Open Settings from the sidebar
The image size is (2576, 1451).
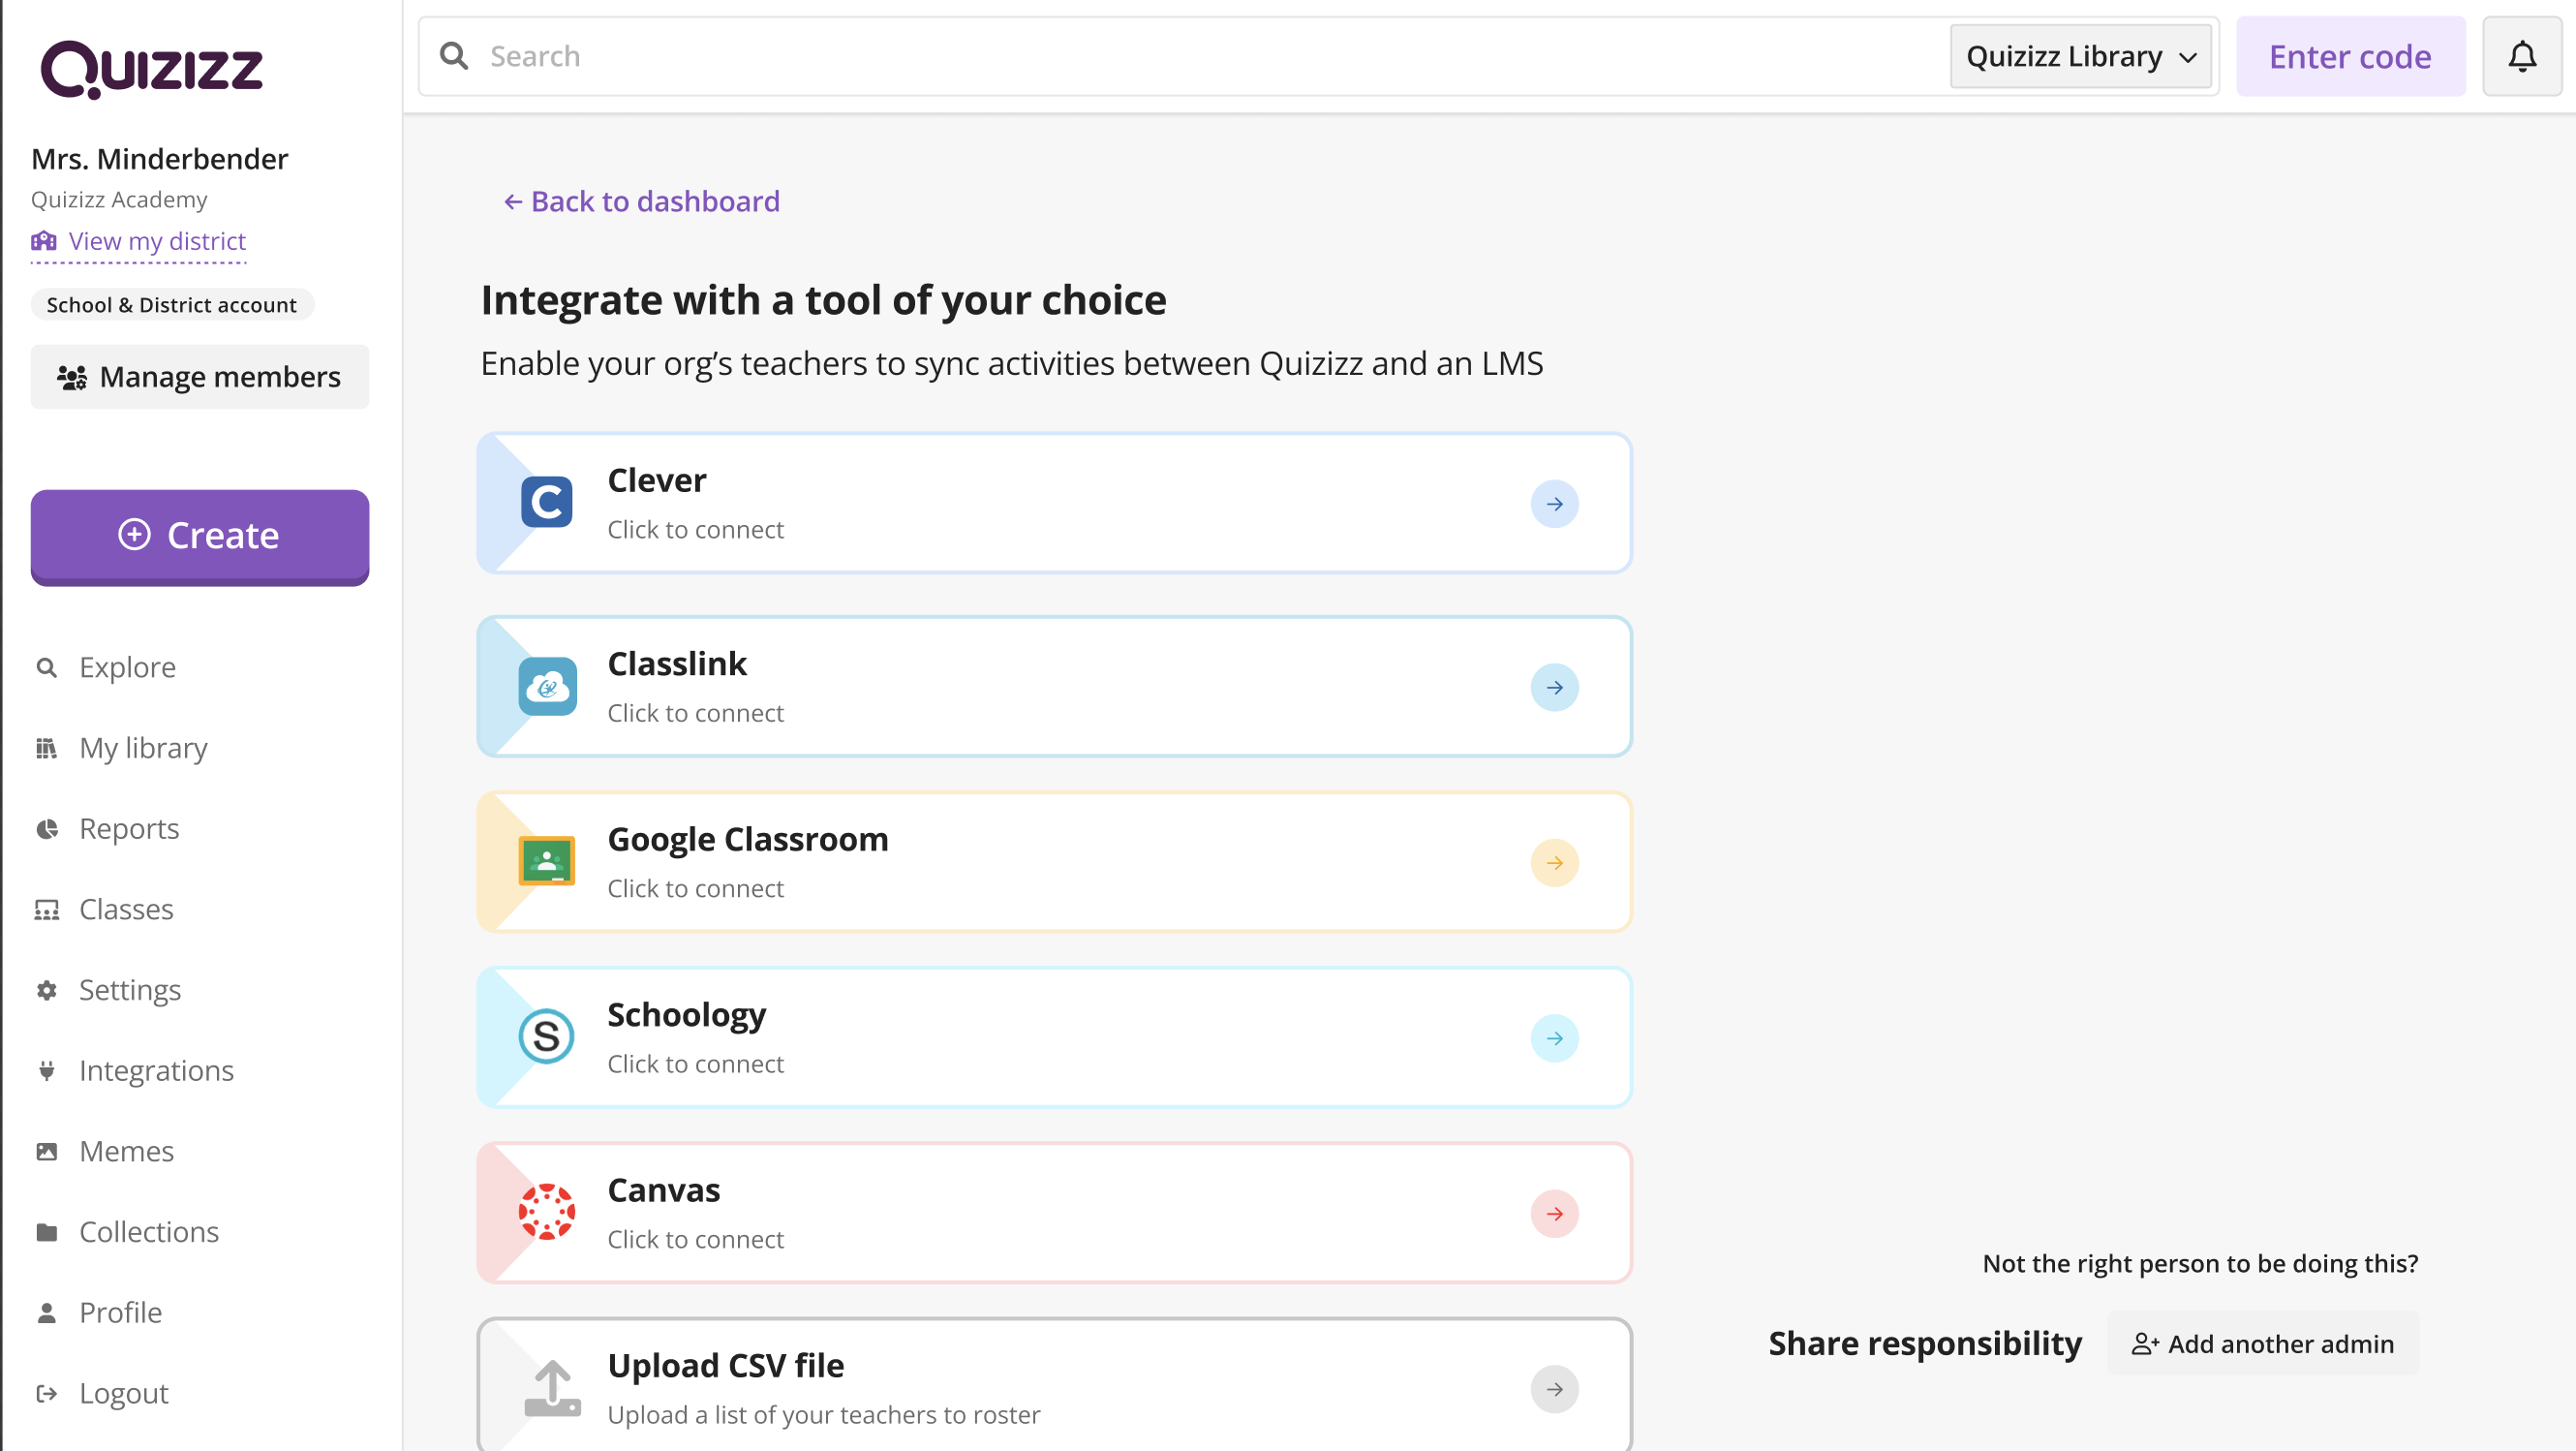point(130,990)
